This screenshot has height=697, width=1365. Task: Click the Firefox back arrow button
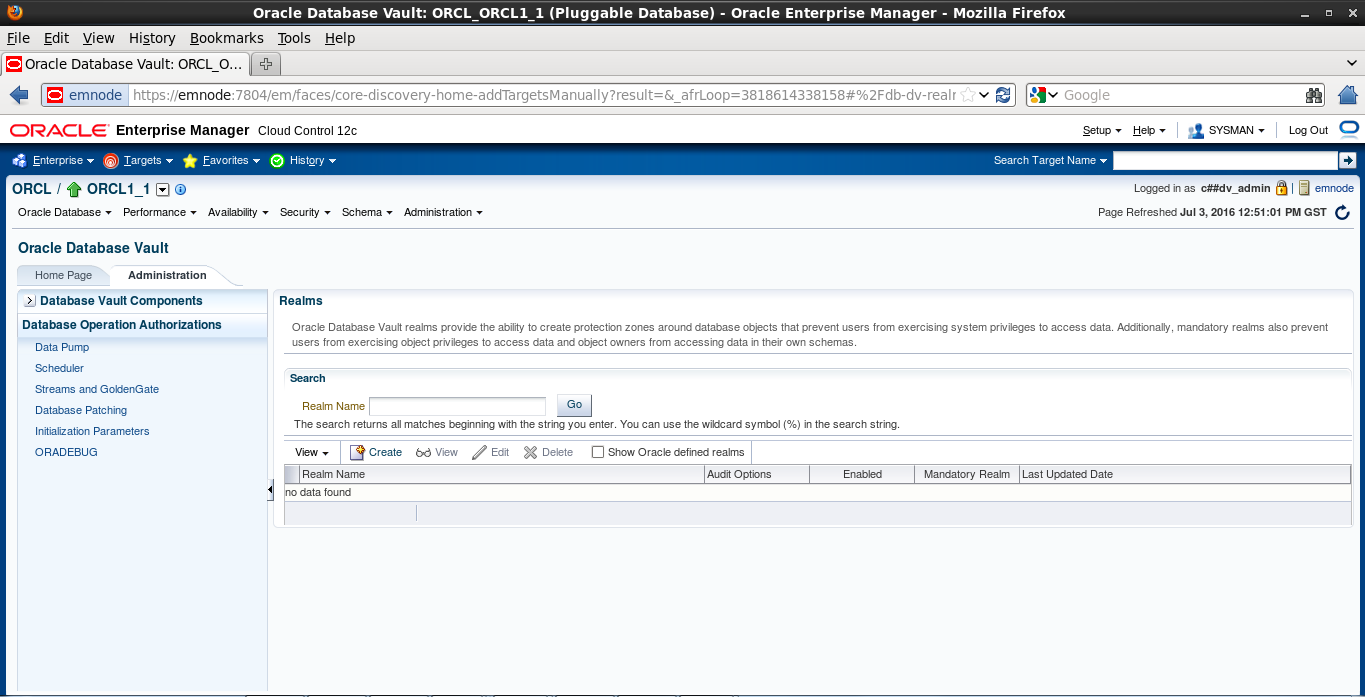(x=19, y=95)
